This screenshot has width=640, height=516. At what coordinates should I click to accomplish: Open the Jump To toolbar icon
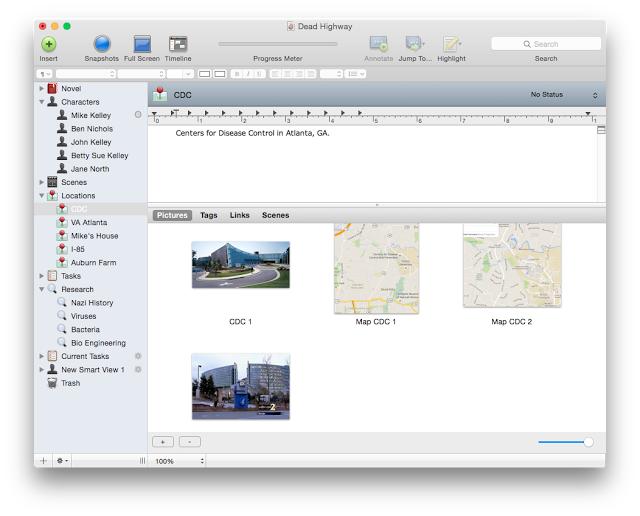click(414, 44)
